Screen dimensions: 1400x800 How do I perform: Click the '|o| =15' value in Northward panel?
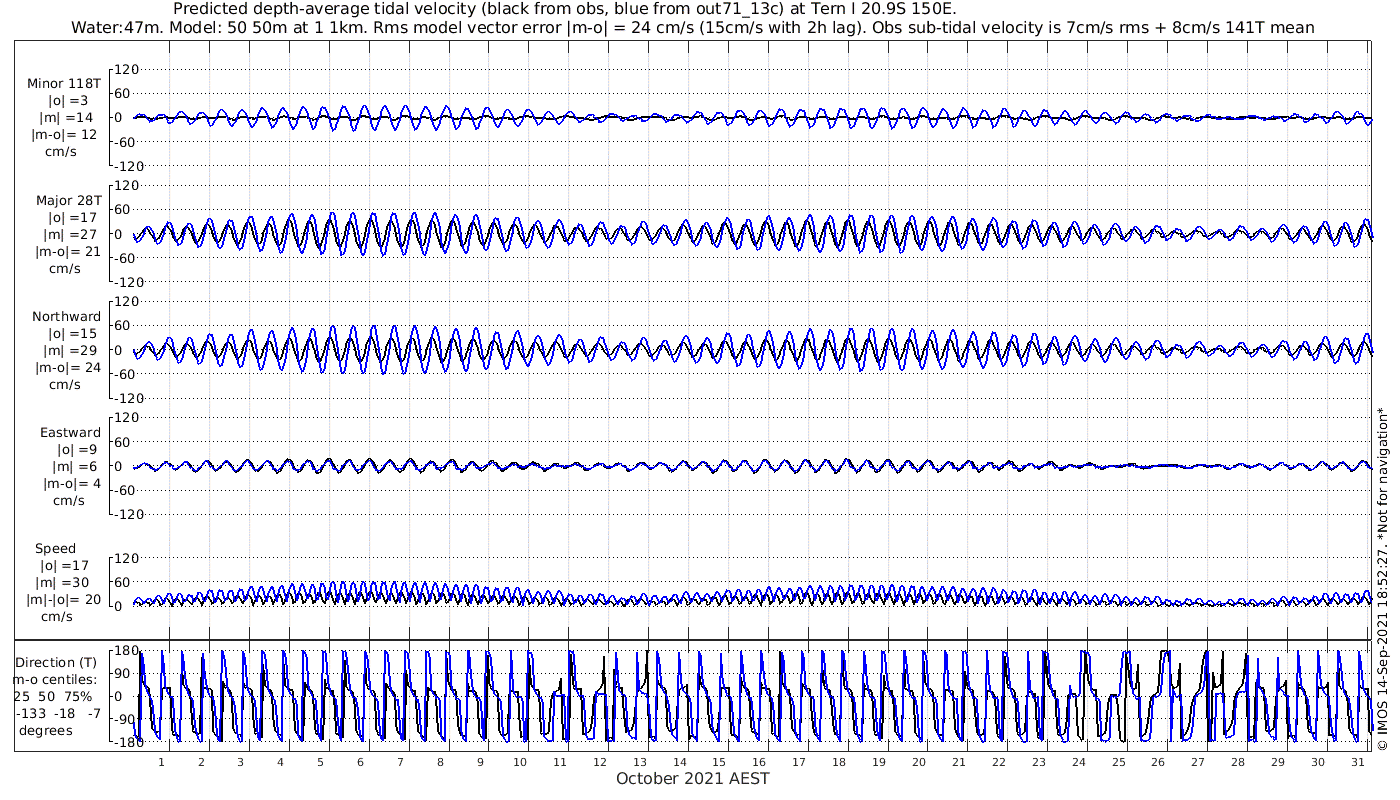coord(72,334)
